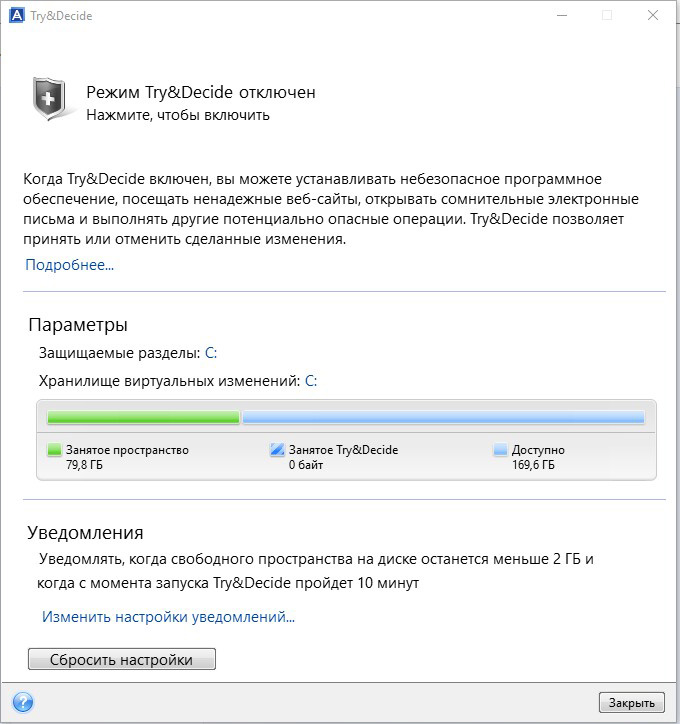The height and width of the screenshot is (724, 680).
Task: Toggle mode via "Режим Try&Decide отключен" heading
Action: tap(201, 92)
